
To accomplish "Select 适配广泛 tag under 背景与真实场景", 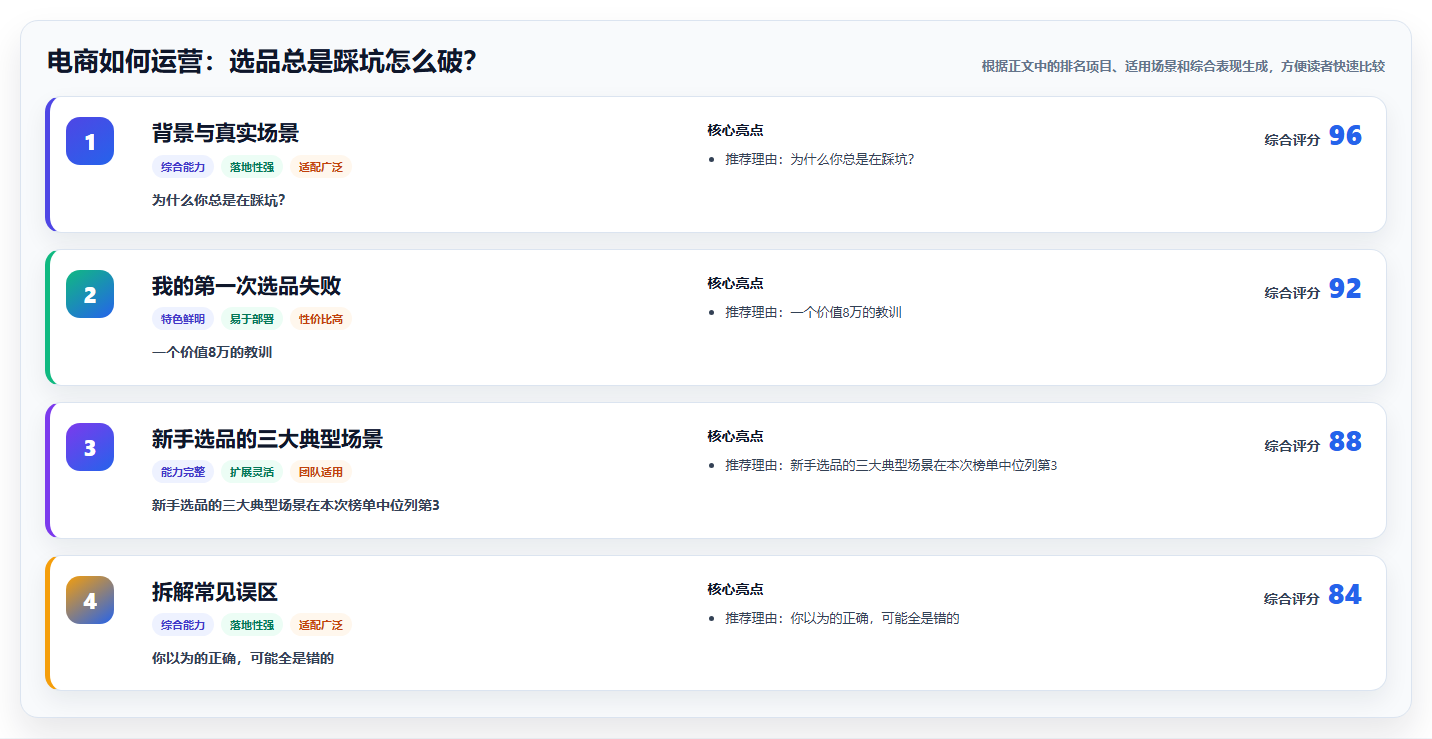I will click(x=321, y=167).
